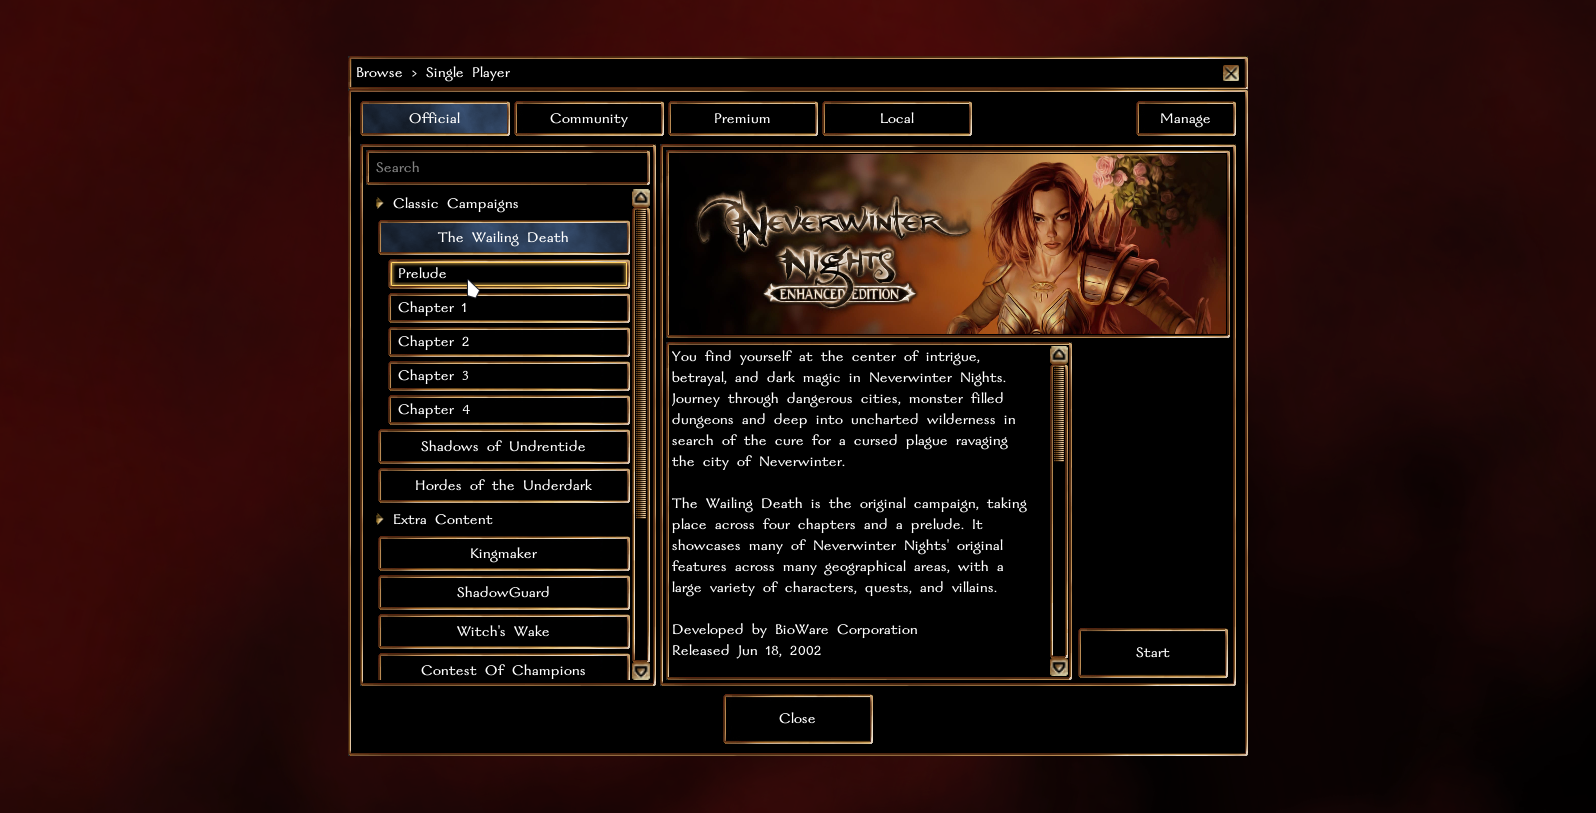Click description scroll up arrow
The image size is (1596, 813).
(1059, 354)
